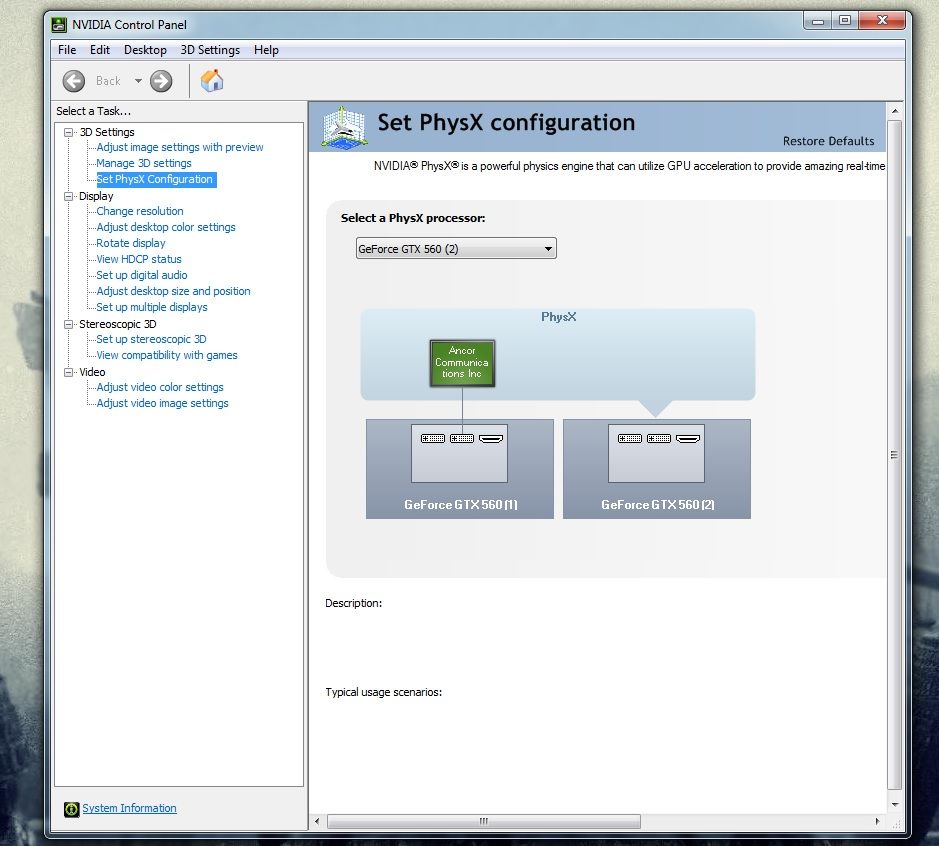The image size is (939, 846).
Task: Select the GeForce GTX 560 (1) card graphic
Action: point(460,468)
